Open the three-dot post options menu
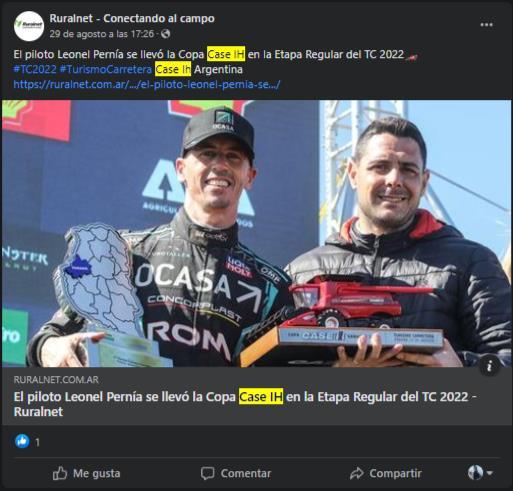The image size is (513, 491). tap(486, 25)
